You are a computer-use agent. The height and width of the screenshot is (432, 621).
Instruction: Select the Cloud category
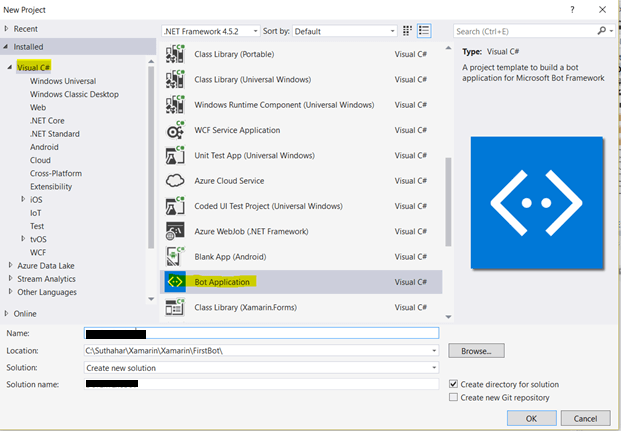coord(40,160)
